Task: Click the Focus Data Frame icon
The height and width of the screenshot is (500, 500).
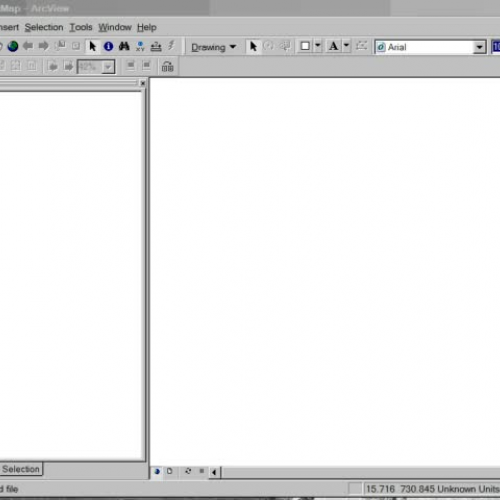Action: click(x=146, y=66)
